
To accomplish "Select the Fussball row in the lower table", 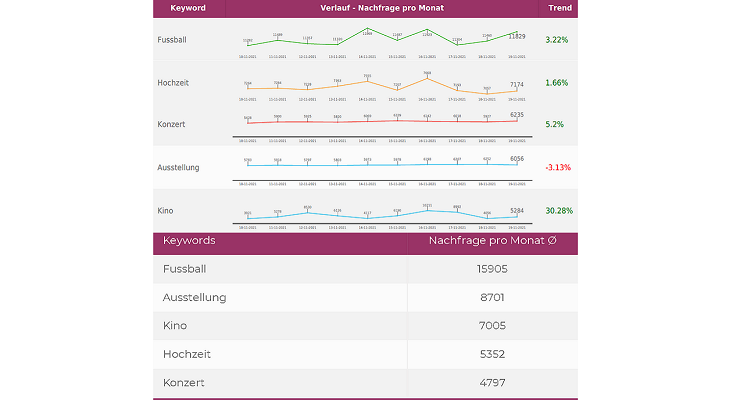I will click(x=365, y=269).
